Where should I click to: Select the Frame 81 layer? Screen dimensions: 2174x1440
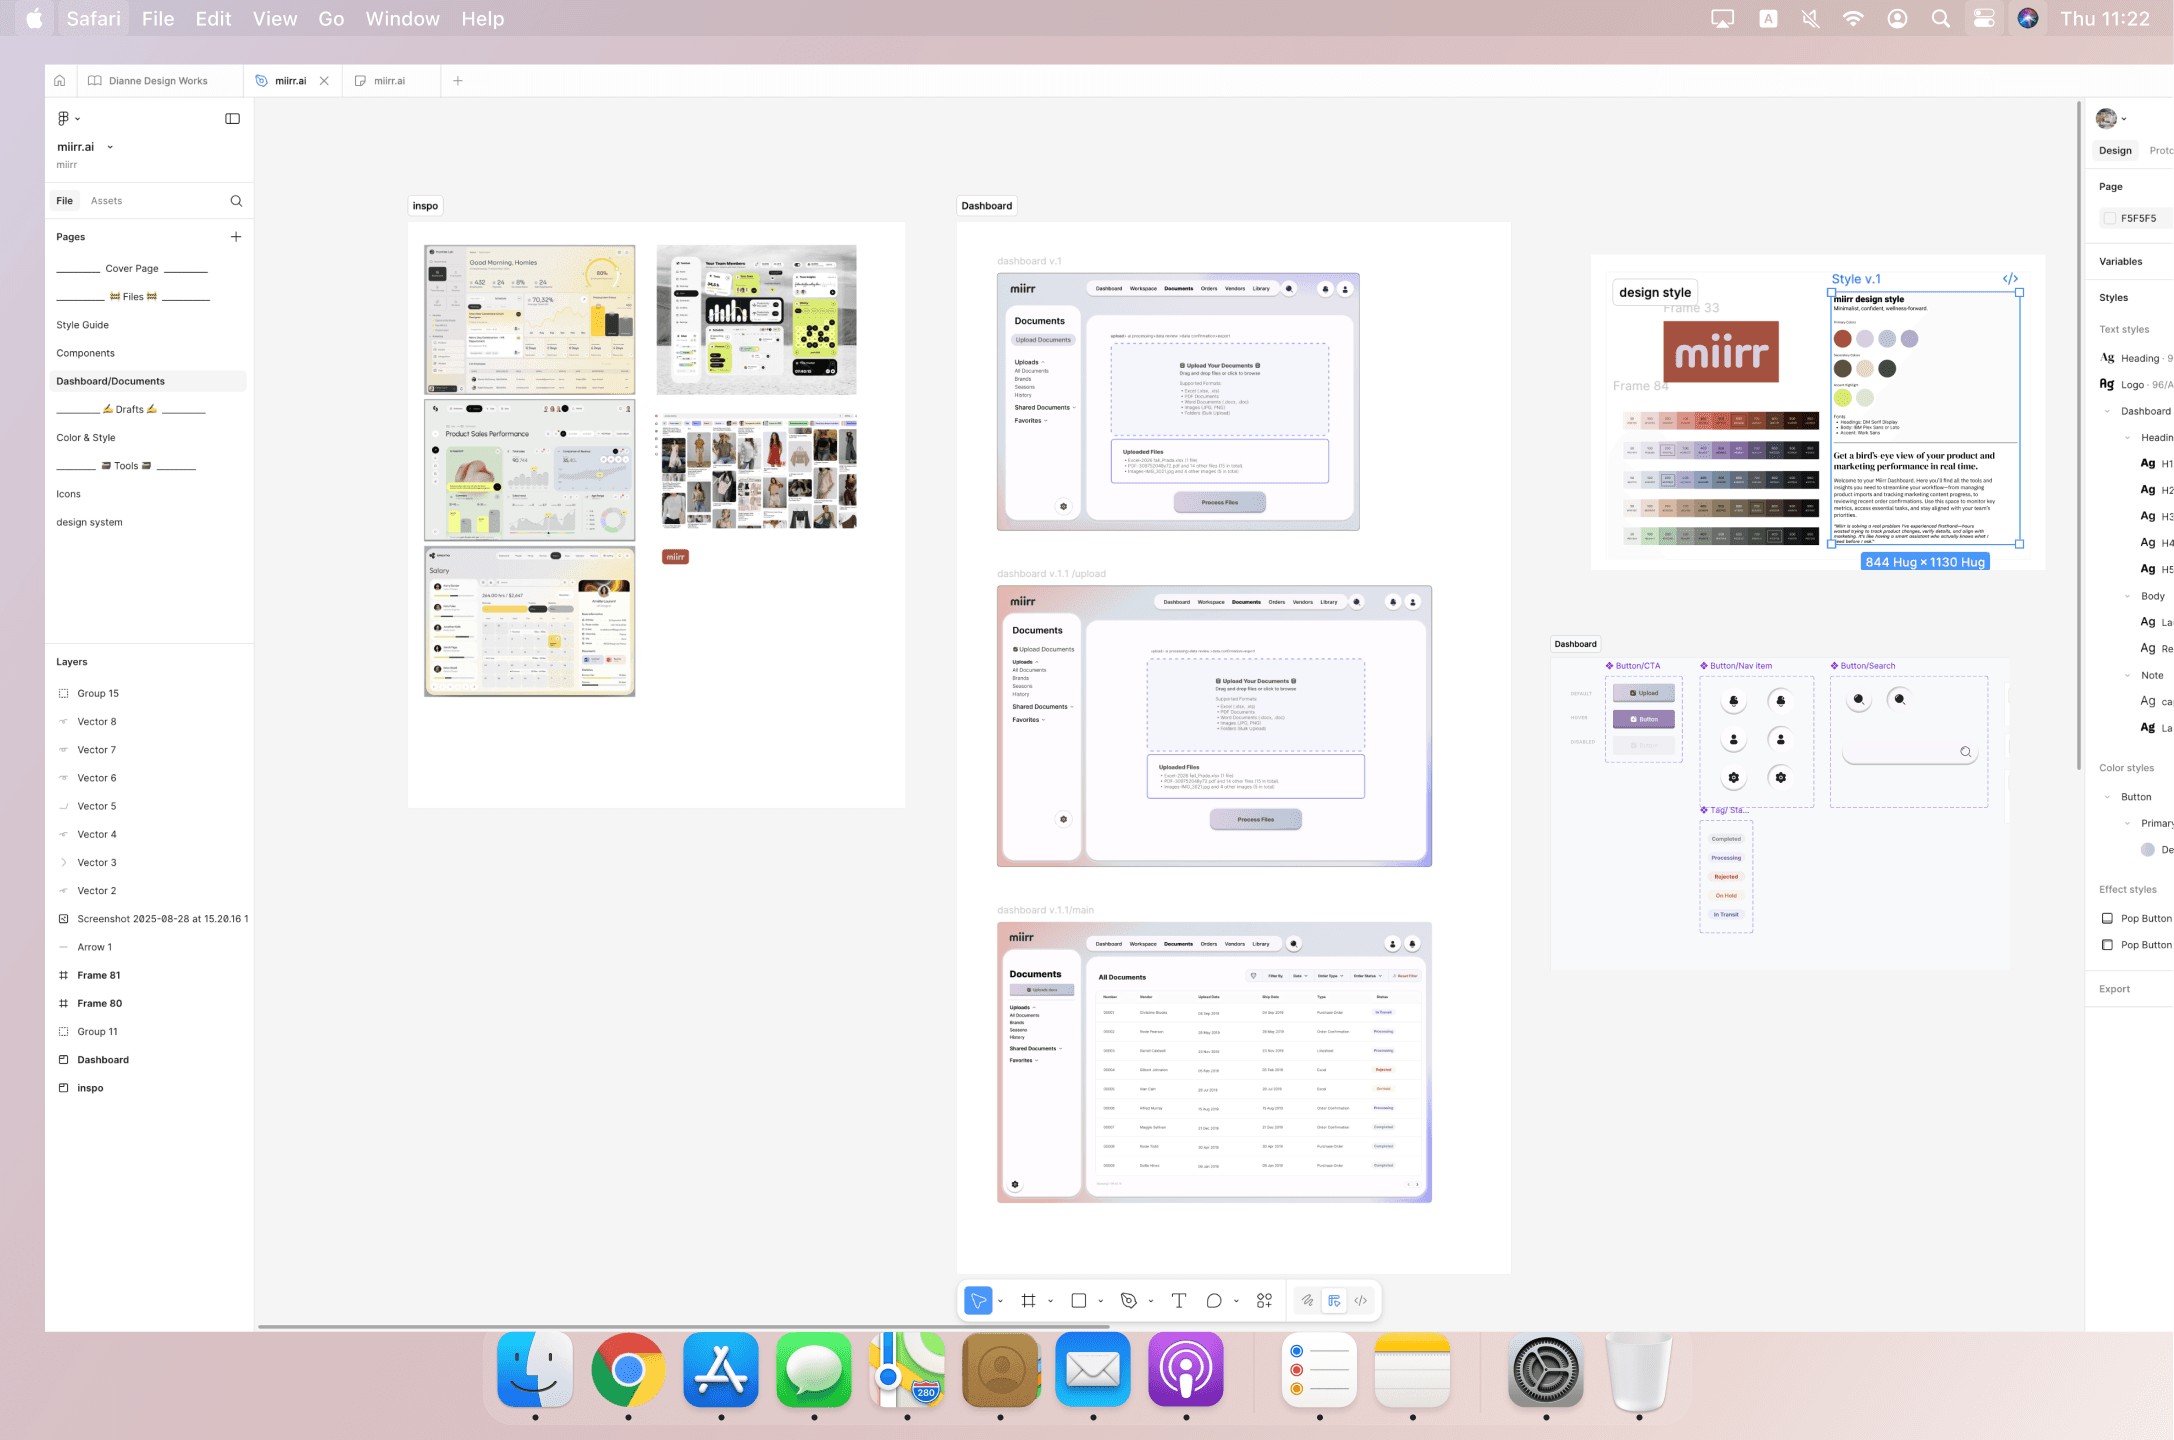[99, 975]
